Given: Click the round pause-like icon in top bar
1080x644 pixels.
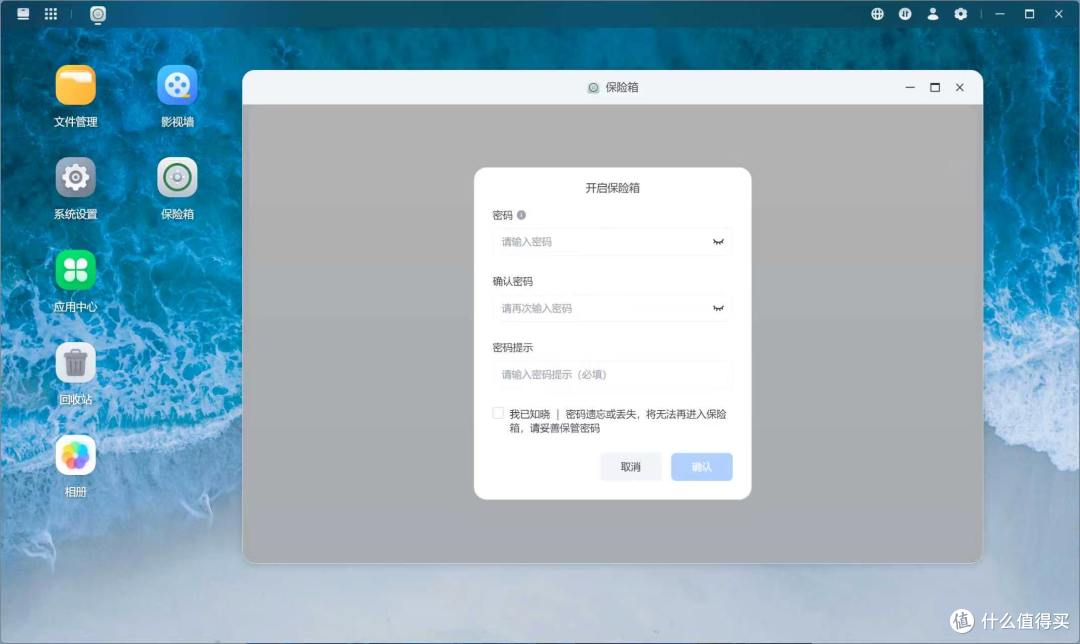Looking at the screenshot, I should (905, 14).
